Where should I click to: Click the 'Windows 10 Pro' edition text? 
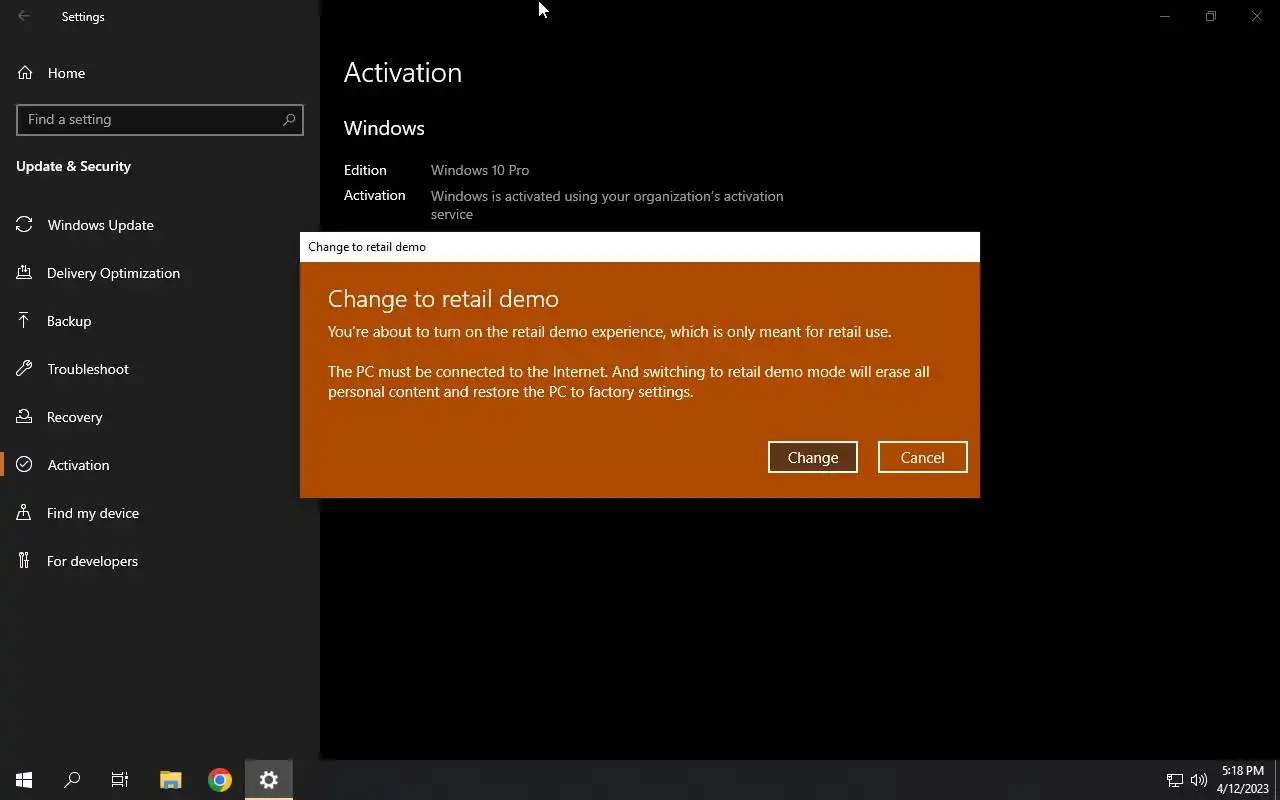pos(480,170)
